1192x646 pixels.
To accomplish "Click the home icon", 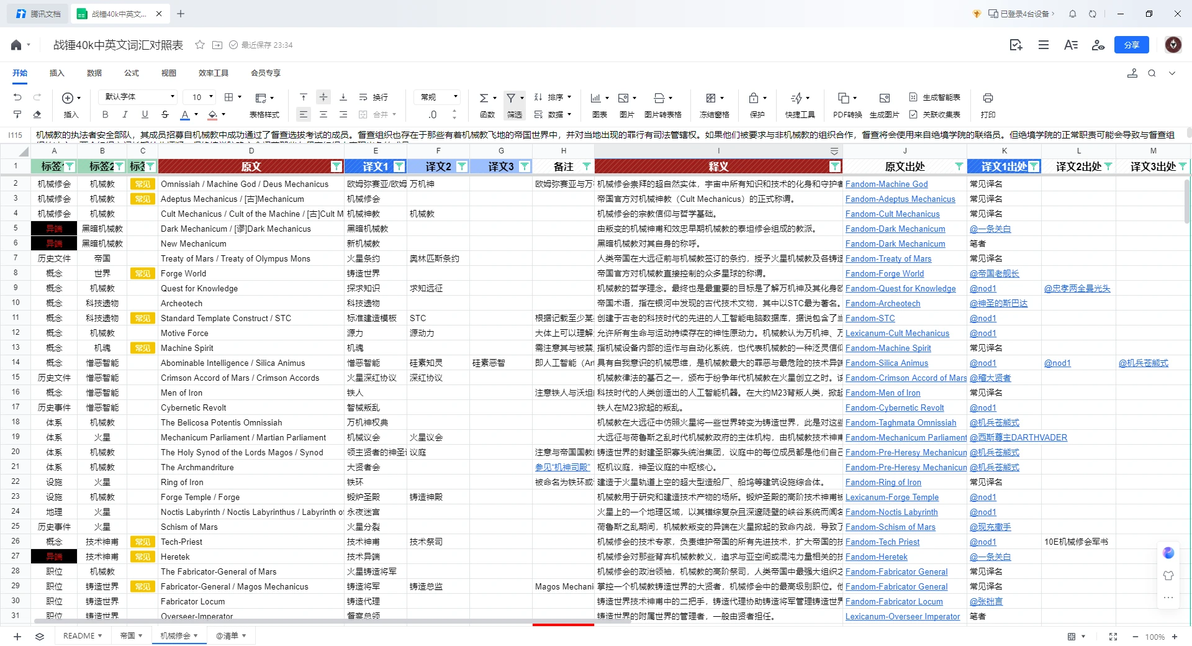I will (x=16, y=45).
